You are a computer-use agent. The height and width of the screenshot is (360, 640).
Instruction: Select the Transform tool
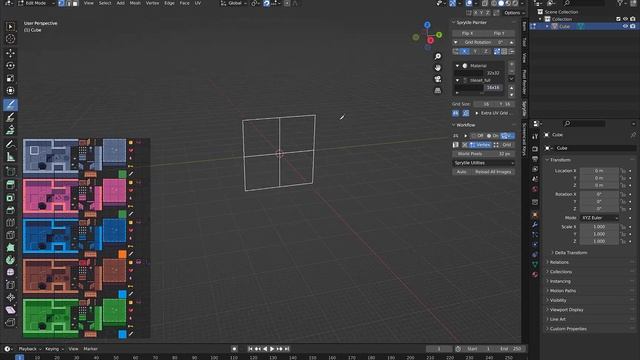pyautogui.click(x=10, y=91)
